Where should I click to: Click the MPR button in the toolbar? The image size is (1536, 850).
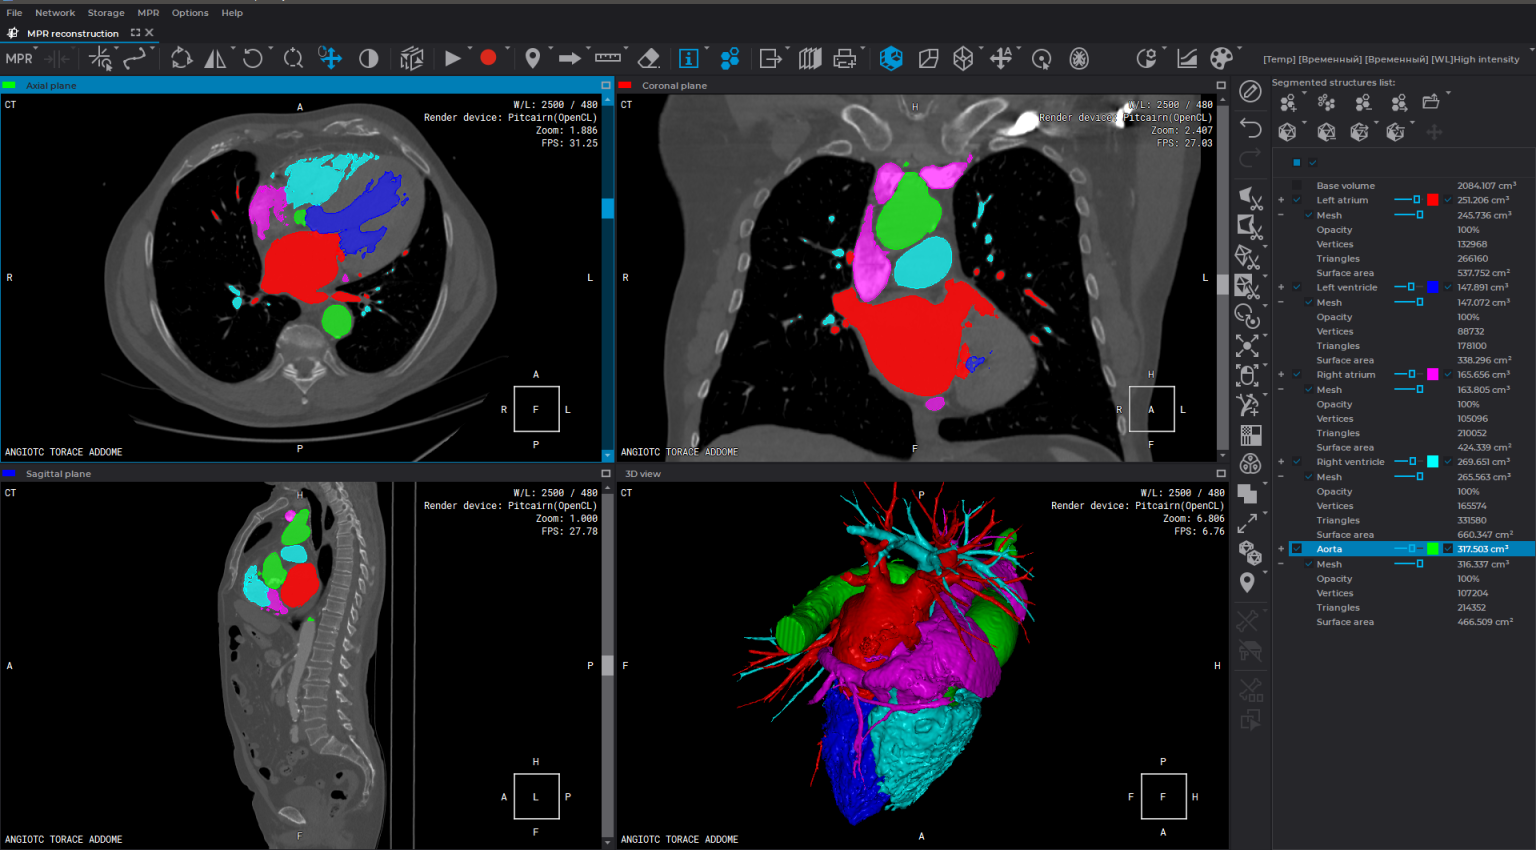pyautogui.click(x=19, y=59)
